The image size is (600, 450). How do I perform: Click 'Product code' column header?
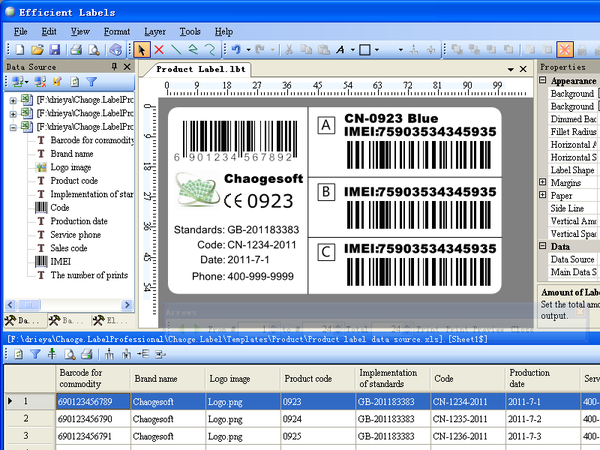(x=318, y=378)
